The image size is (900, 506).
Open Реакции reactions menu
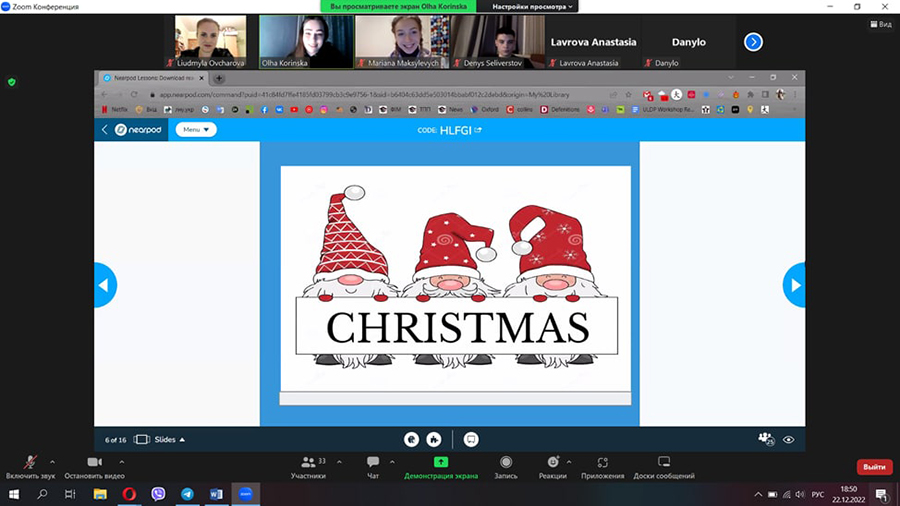553,467
